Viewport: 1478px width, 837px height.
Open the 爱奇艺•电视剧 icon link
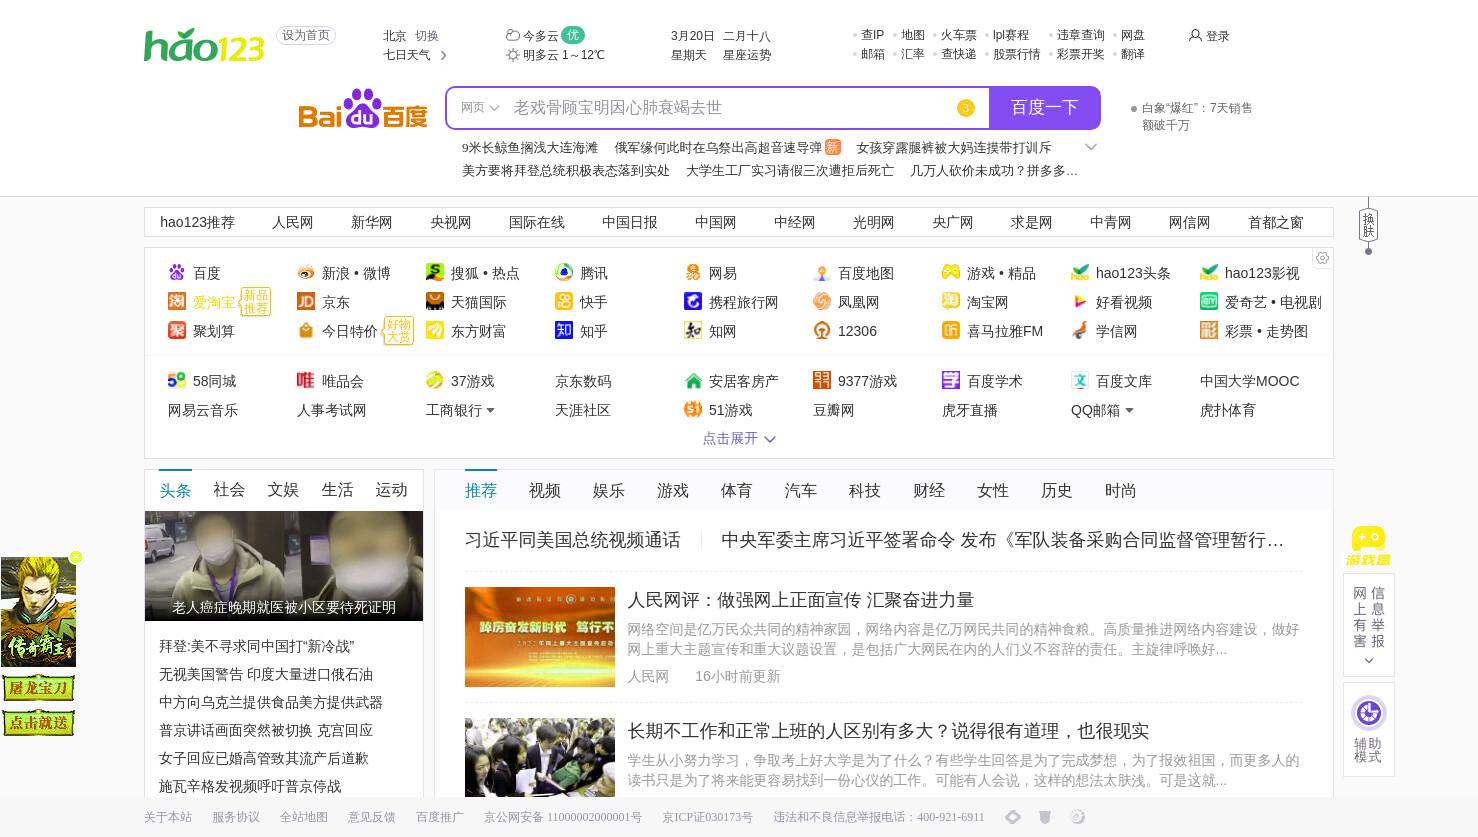pyautogui.click(x=1209, y=301)
